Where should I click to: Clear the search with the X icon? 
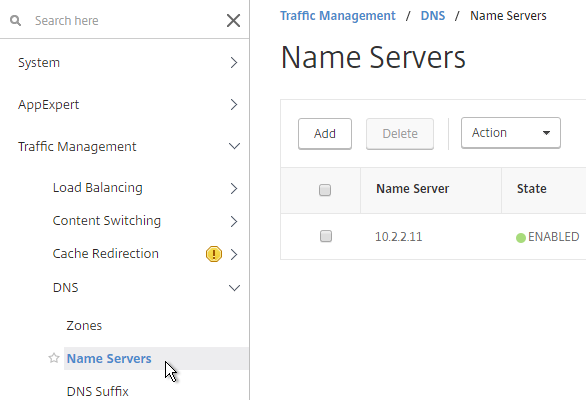pos(234,21)
